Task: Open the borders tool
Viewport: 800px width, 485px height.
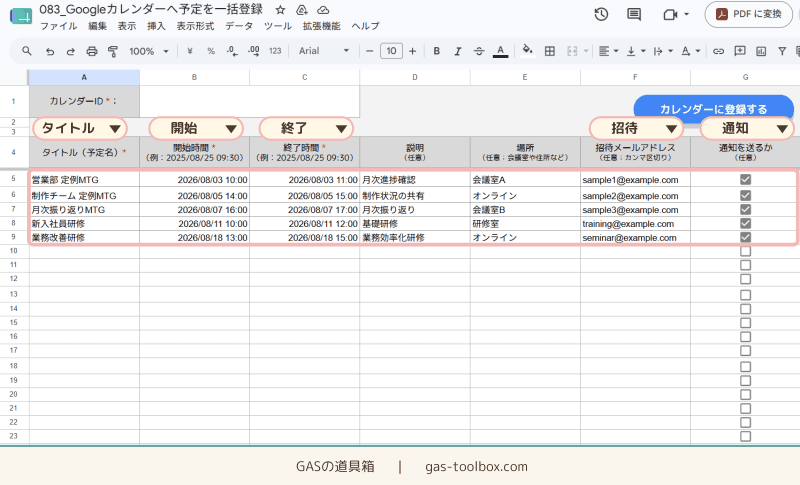Action: click(x=549, y=51)
